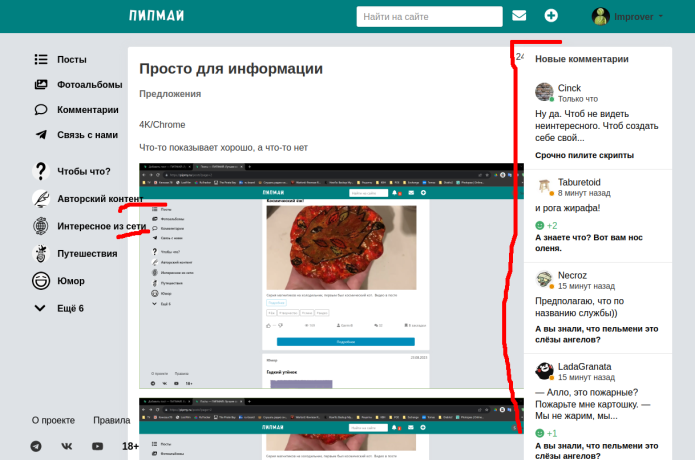Open the LadaGranata username link

[x=584, y=366]
